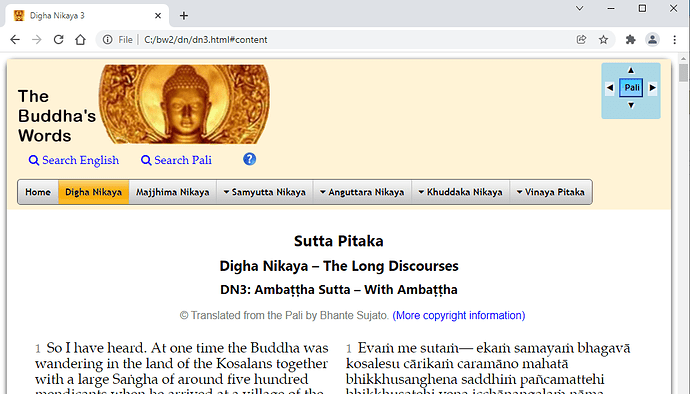This screenshot has width=690, height=394.
Task: Expand the Samyutta Nikaya dropdown
Action: click(264, 192)
